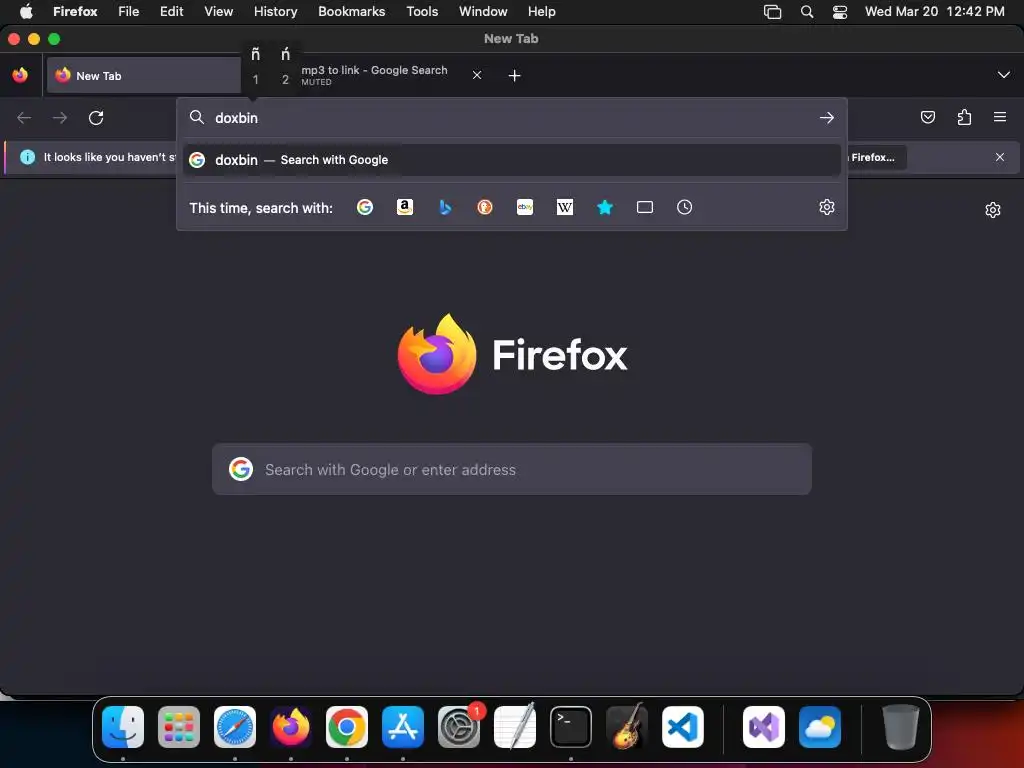Viewport: 1024px width, 768px height.
Task: Expand the list all tabs chevron
Action: pos(1004,75)
